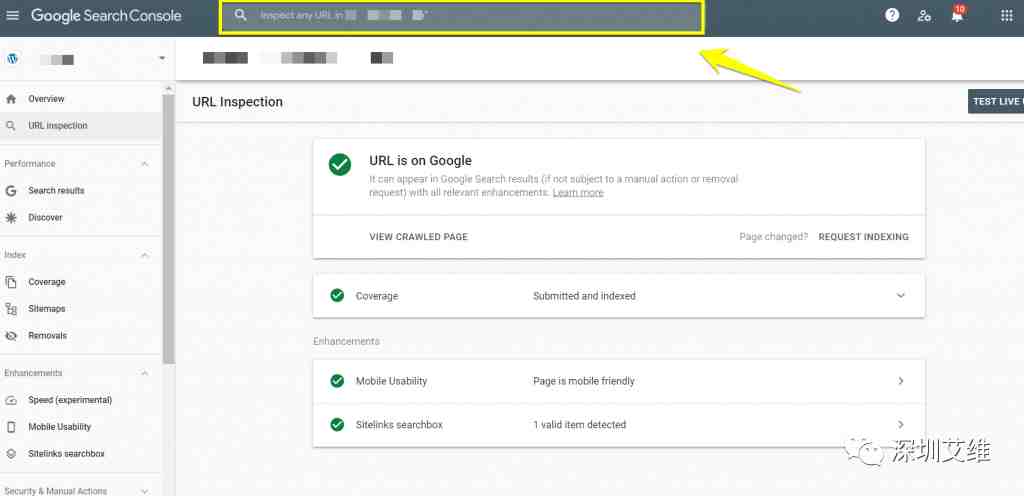Open the Discover report
This screenshot has height=496, width=1024.
[45, 217]
